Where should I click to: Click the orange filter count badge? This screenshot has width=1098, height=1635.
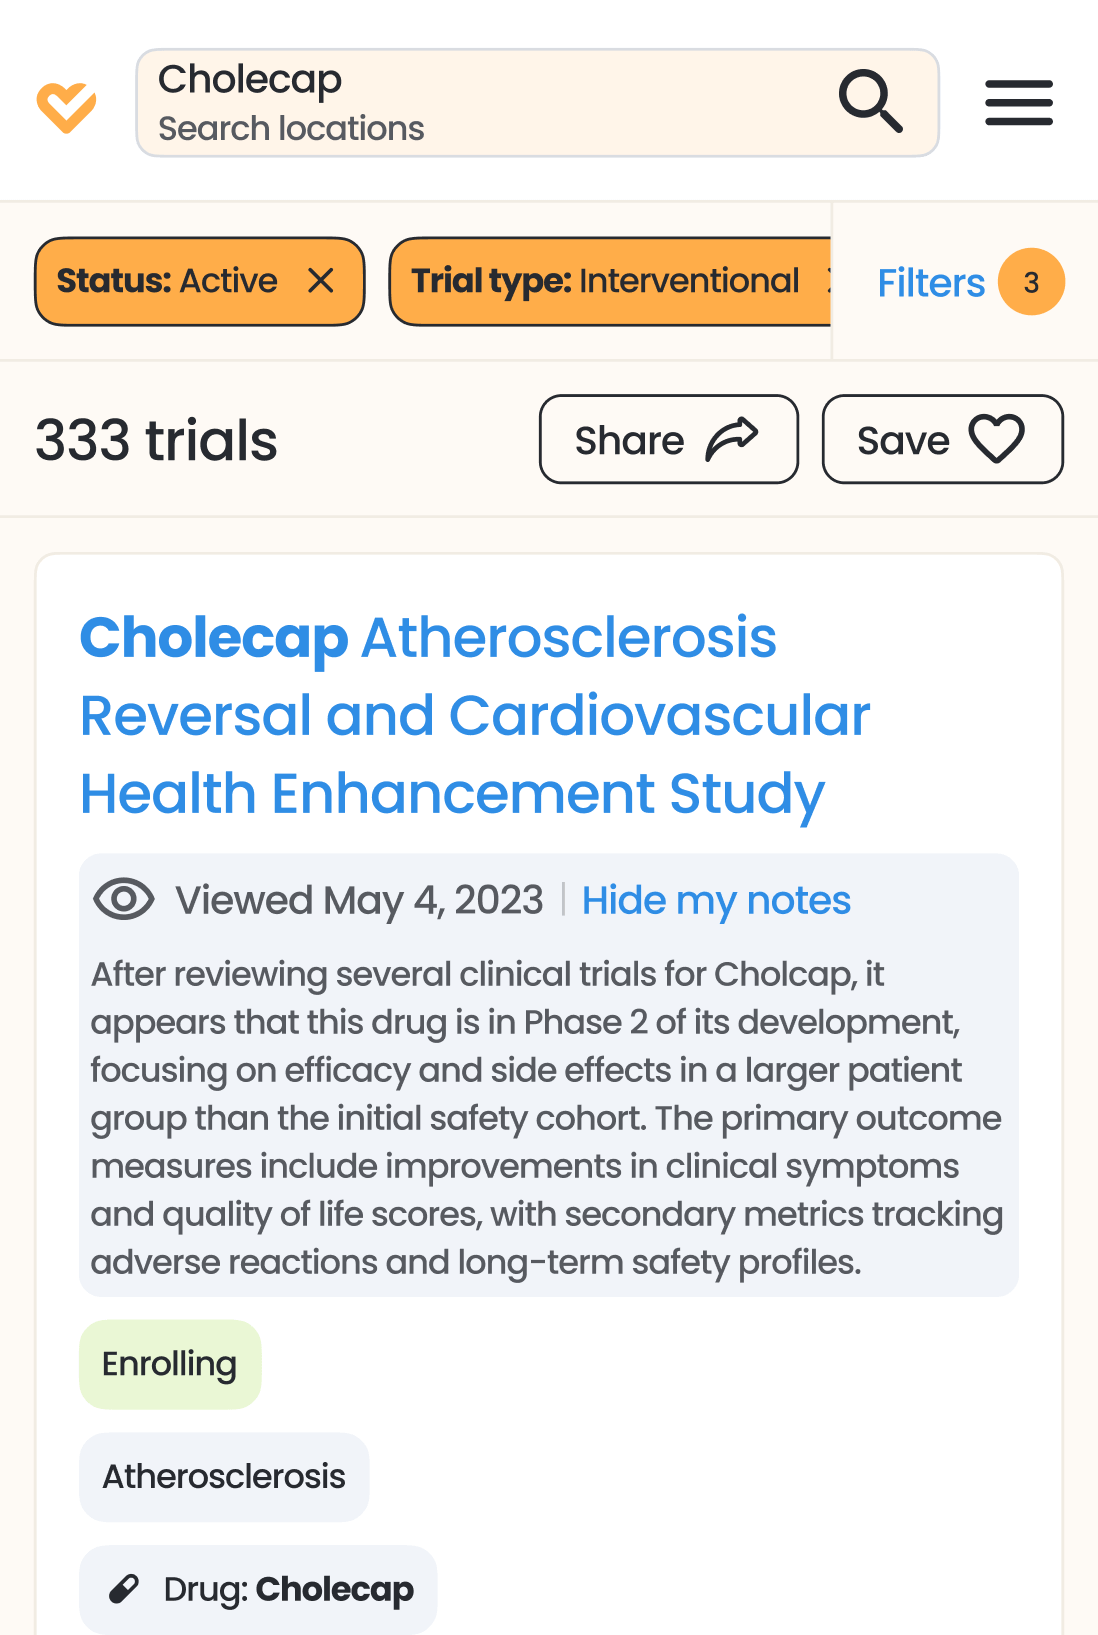pyautogui.click(x=1031, y=282)
